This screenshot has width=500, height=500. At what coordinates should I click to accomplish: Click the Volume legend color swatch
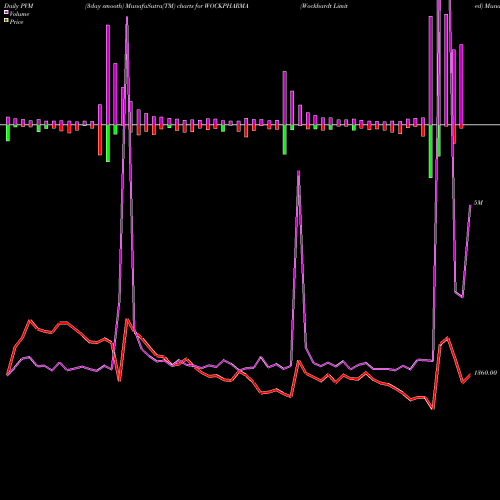(x=6, y=12)
